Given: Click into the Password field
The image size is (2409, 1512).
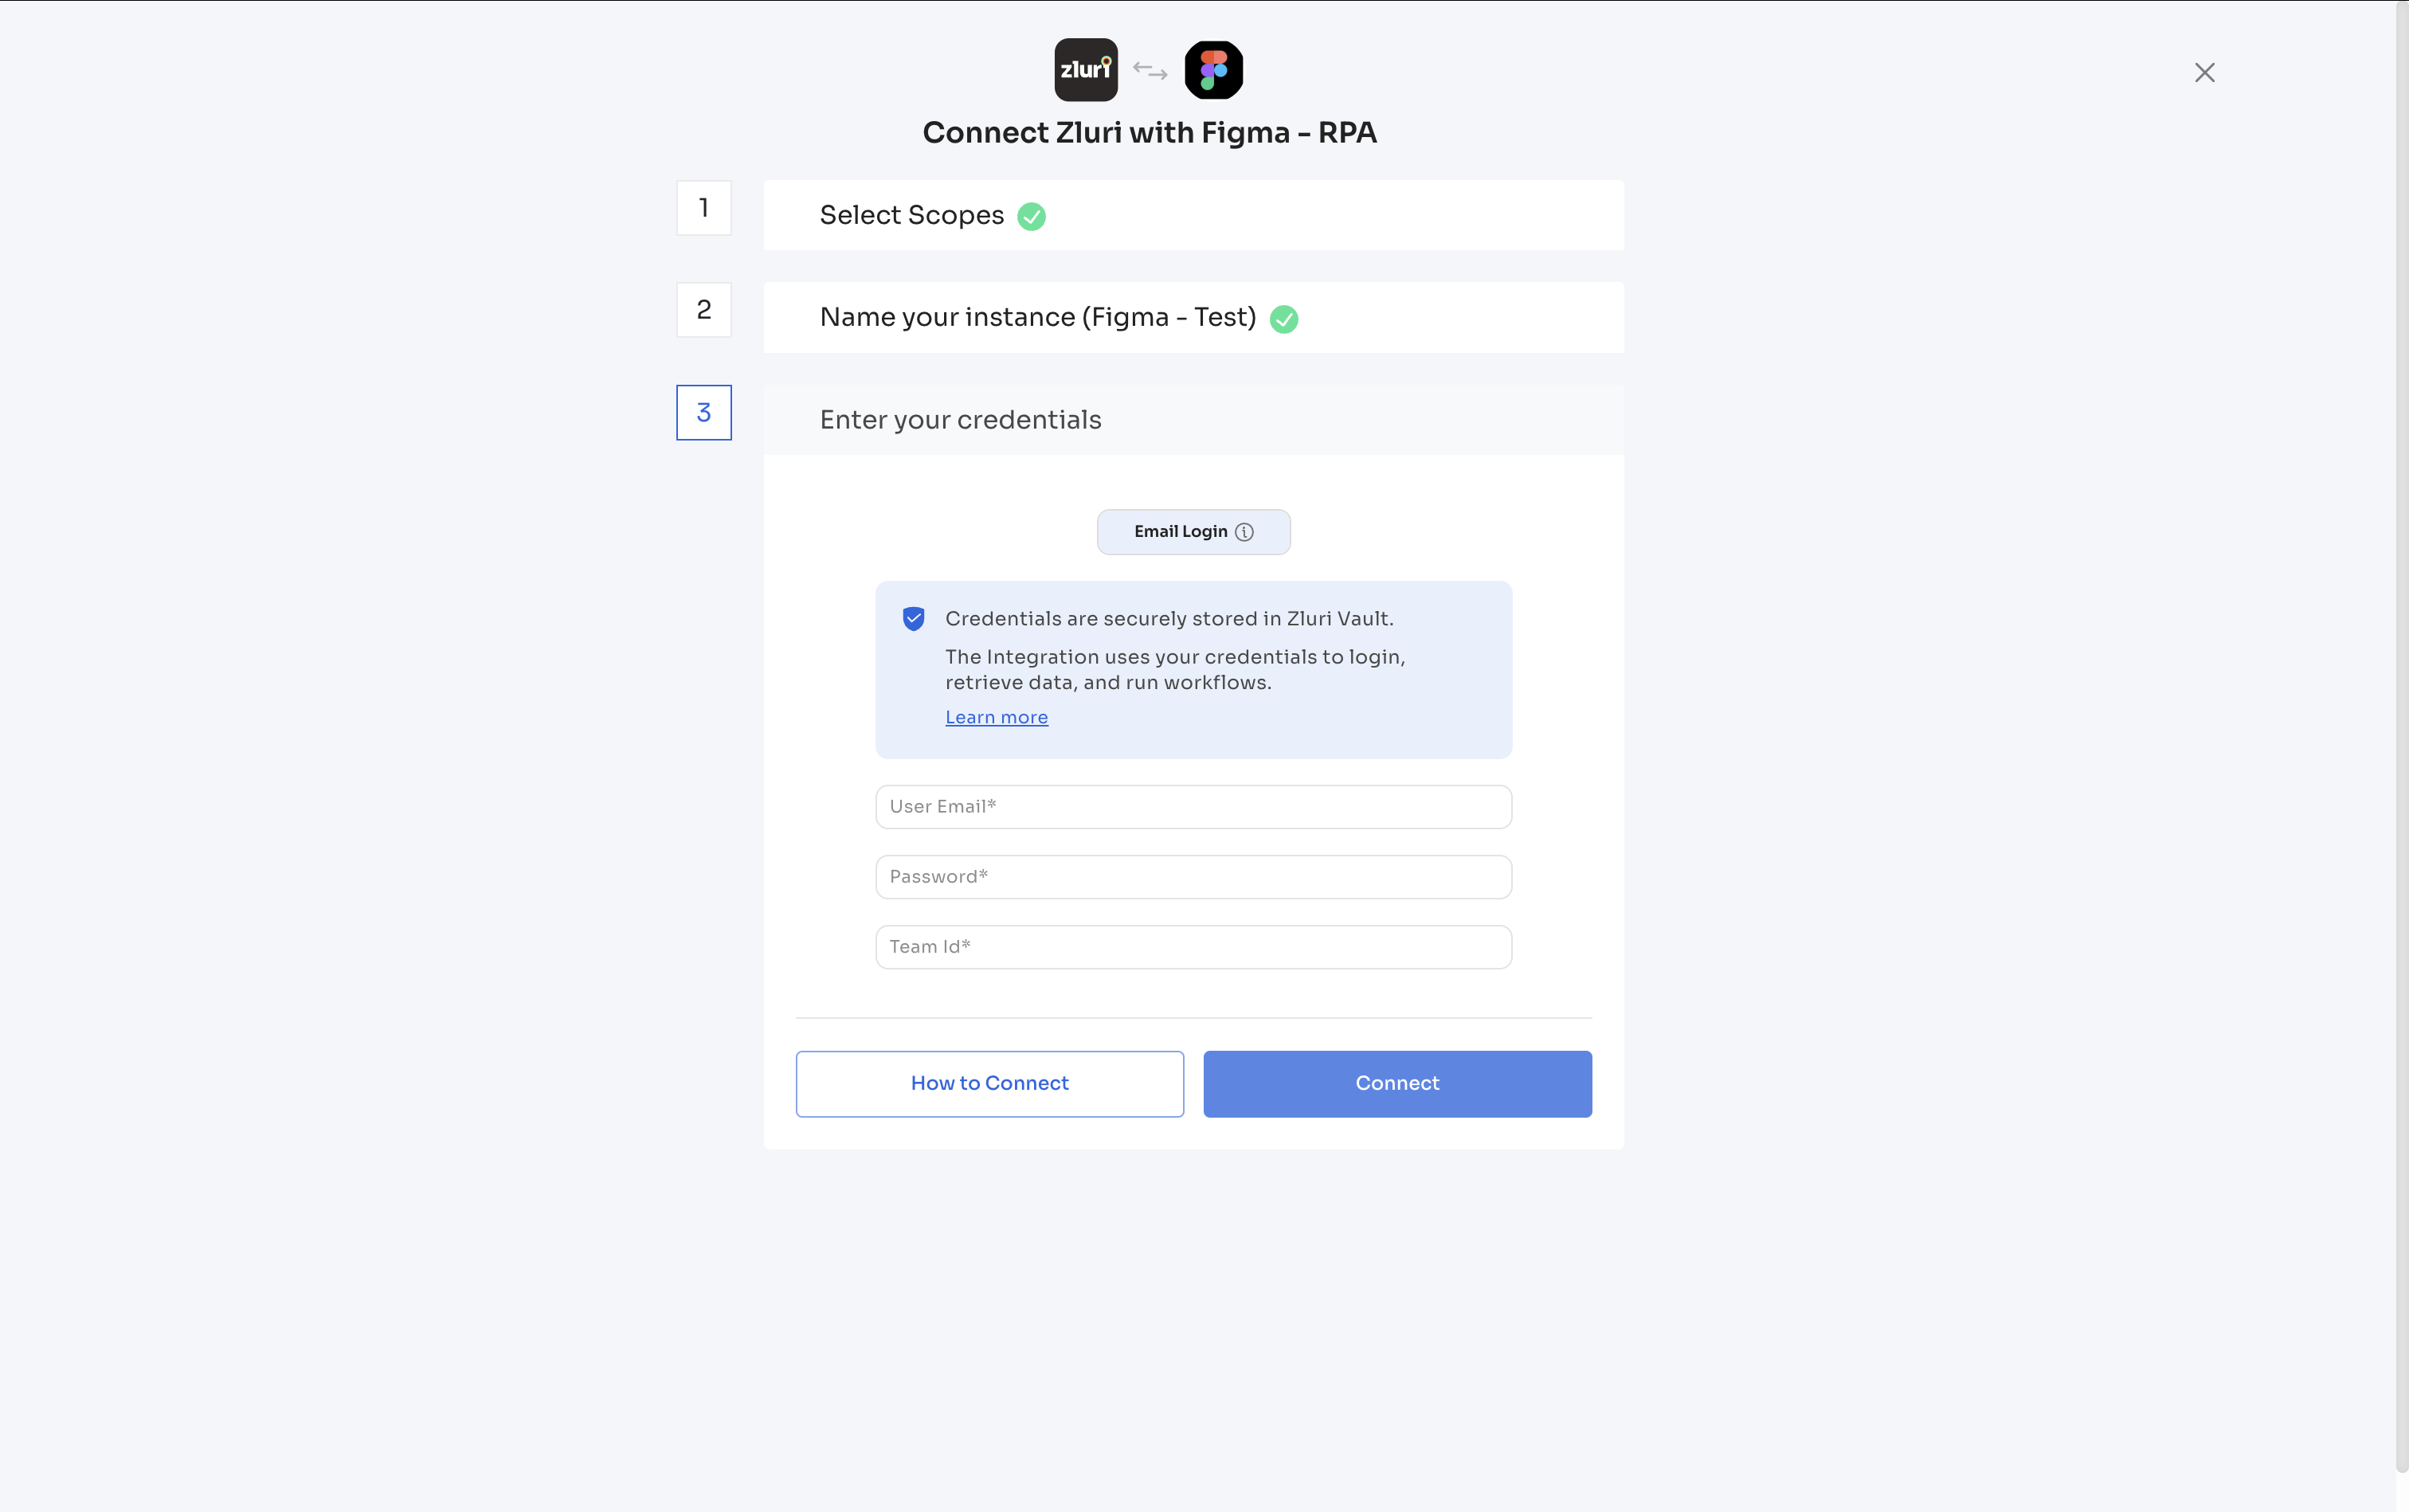Looking at the screenshot, I should [x=1193, y=877].
